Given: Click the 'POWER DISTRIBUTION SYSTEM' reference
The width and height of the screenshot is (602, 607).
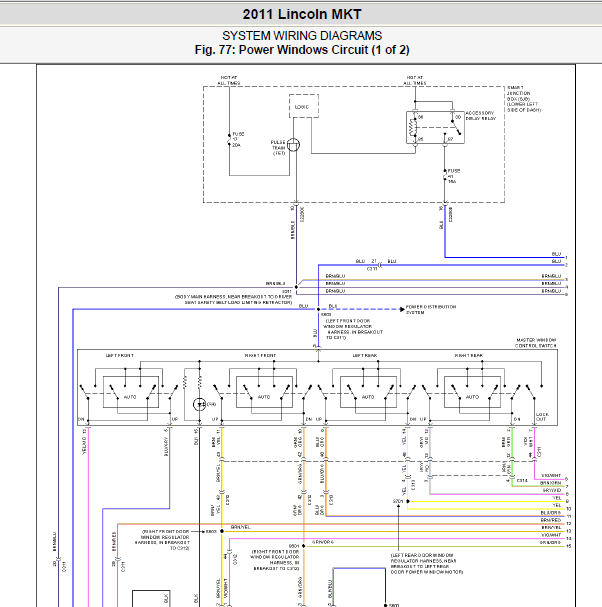Looking at the screenshot, I should 430,309.
